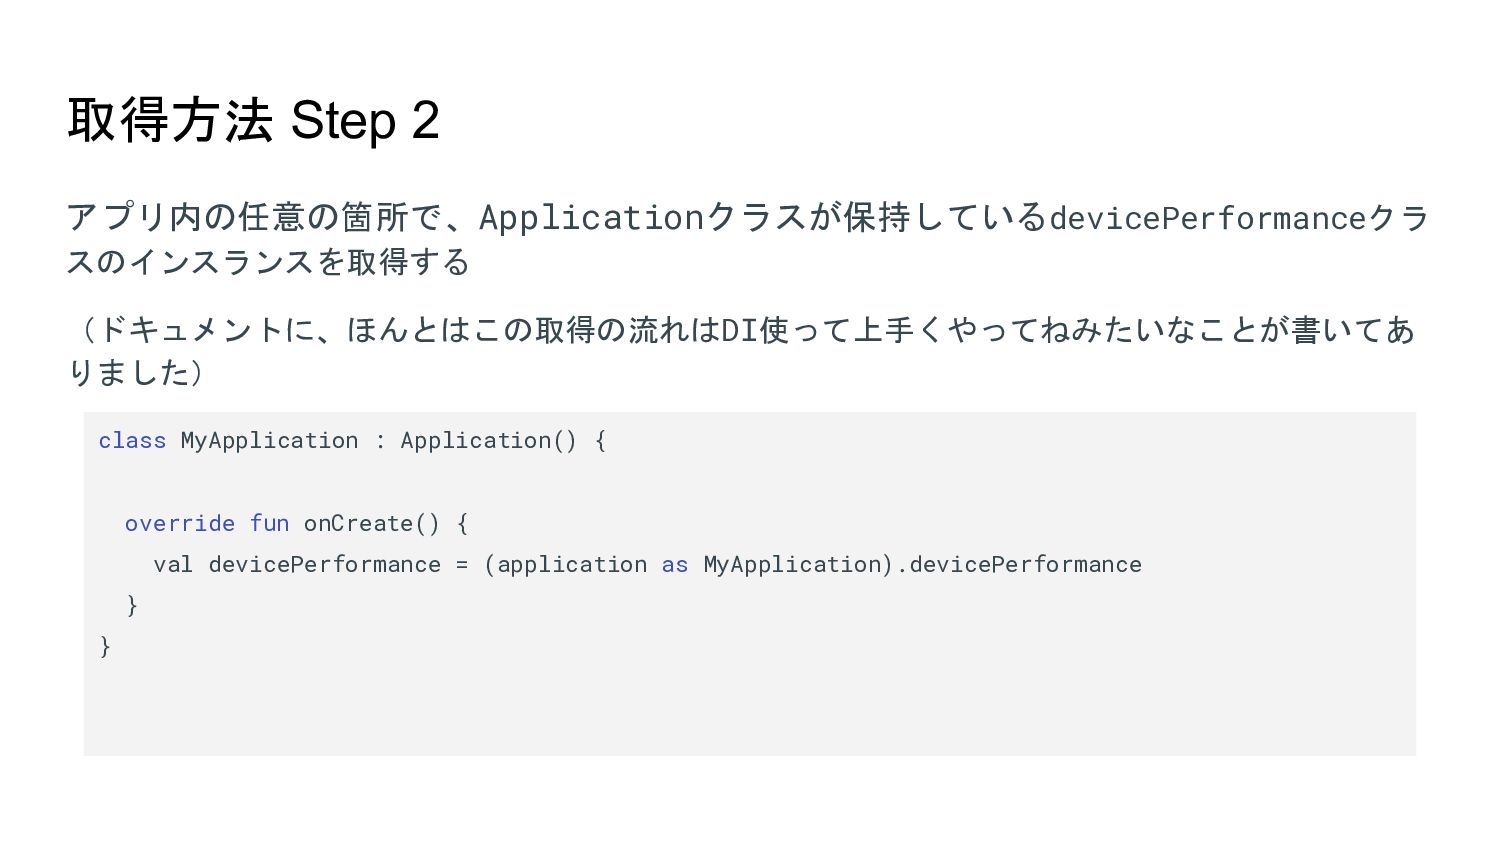1500x844 pixels.
Task: Click the closing brace of onCreate
Action: [132, 606]
